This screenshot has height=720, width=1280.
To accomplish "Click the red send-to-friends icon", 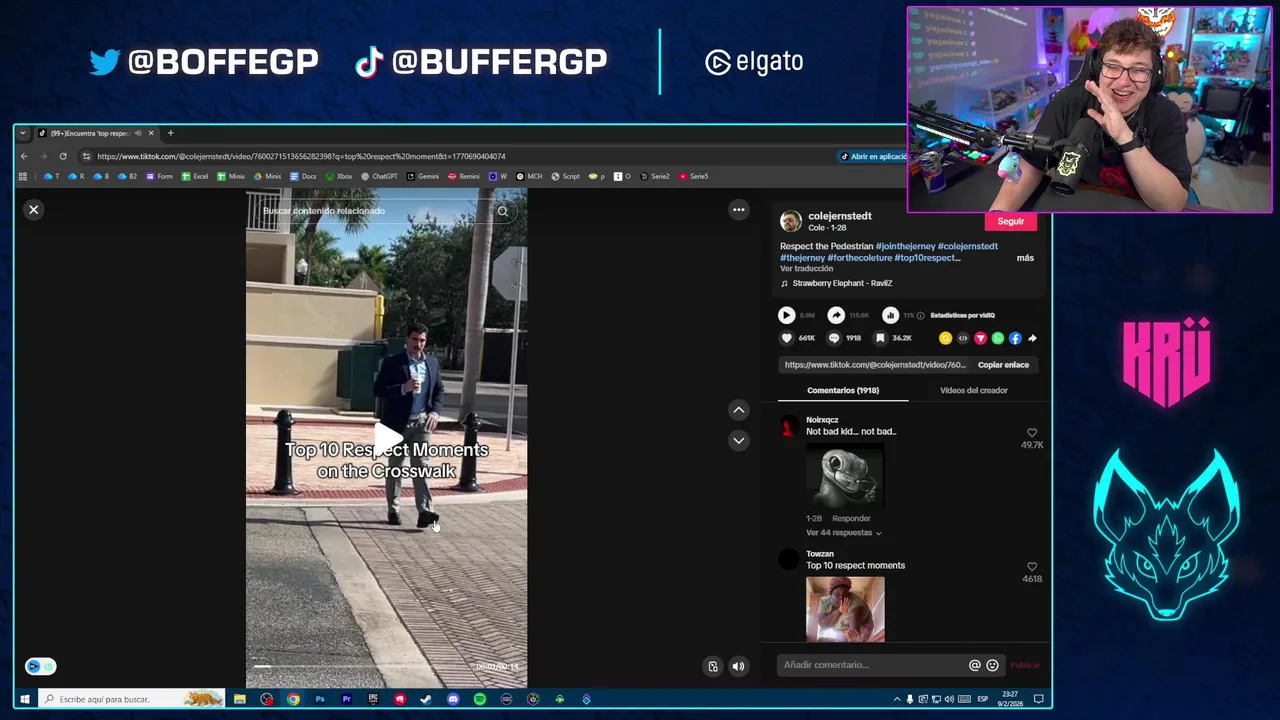I will (980, 338).
